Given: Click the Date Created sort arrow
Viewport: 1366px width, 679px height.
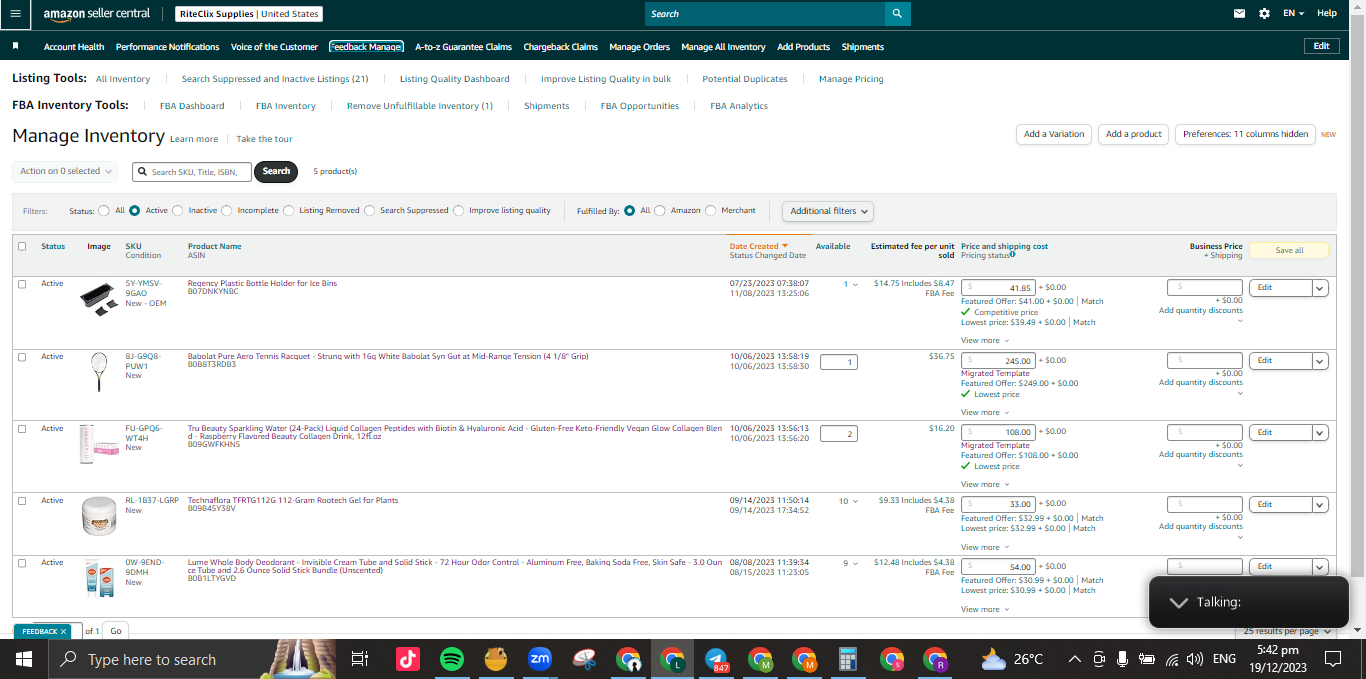Looking at the screenshot, I should coord(785,246).
